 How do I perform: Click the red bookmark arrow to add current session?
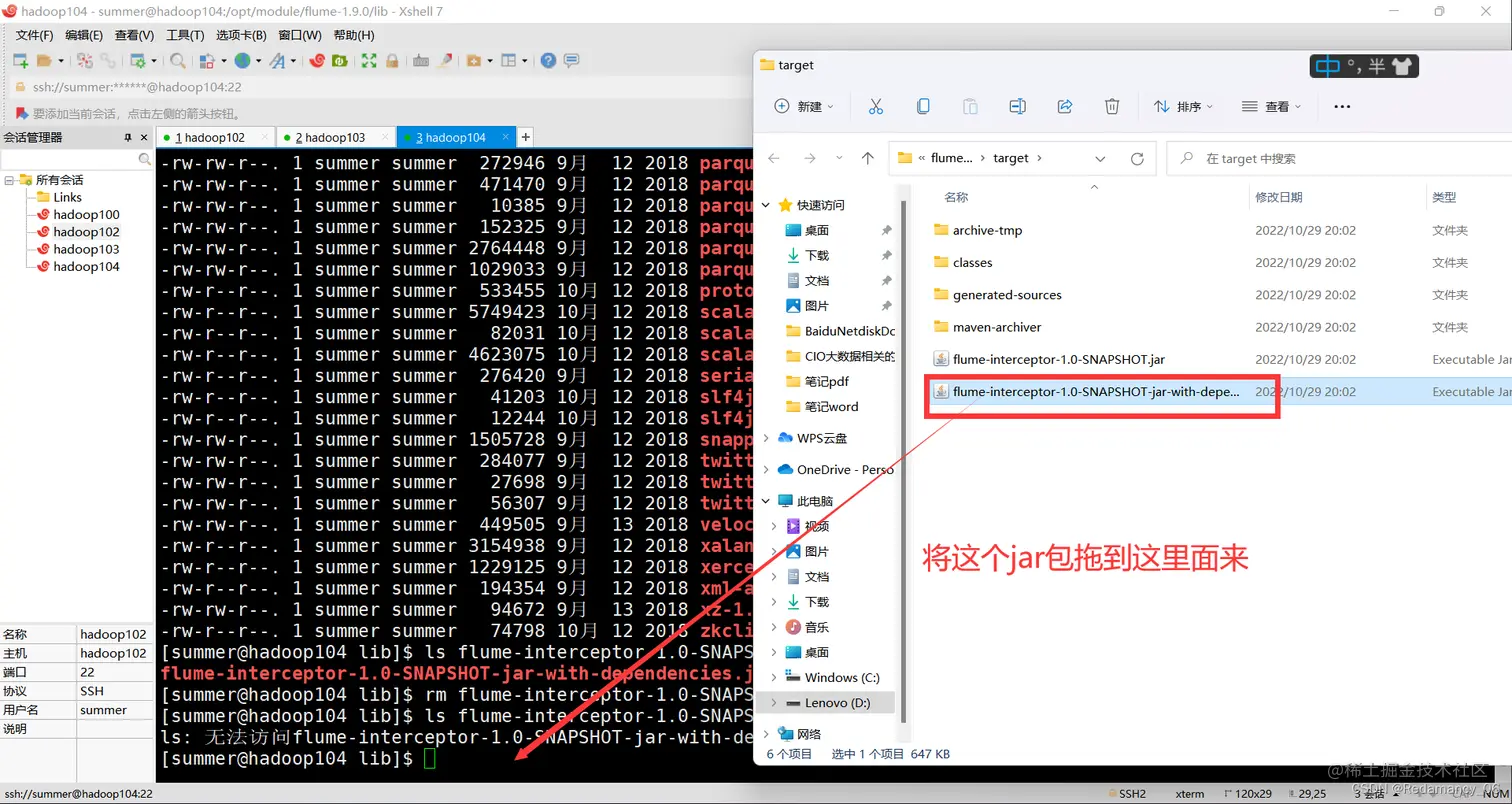click(21, 113)
